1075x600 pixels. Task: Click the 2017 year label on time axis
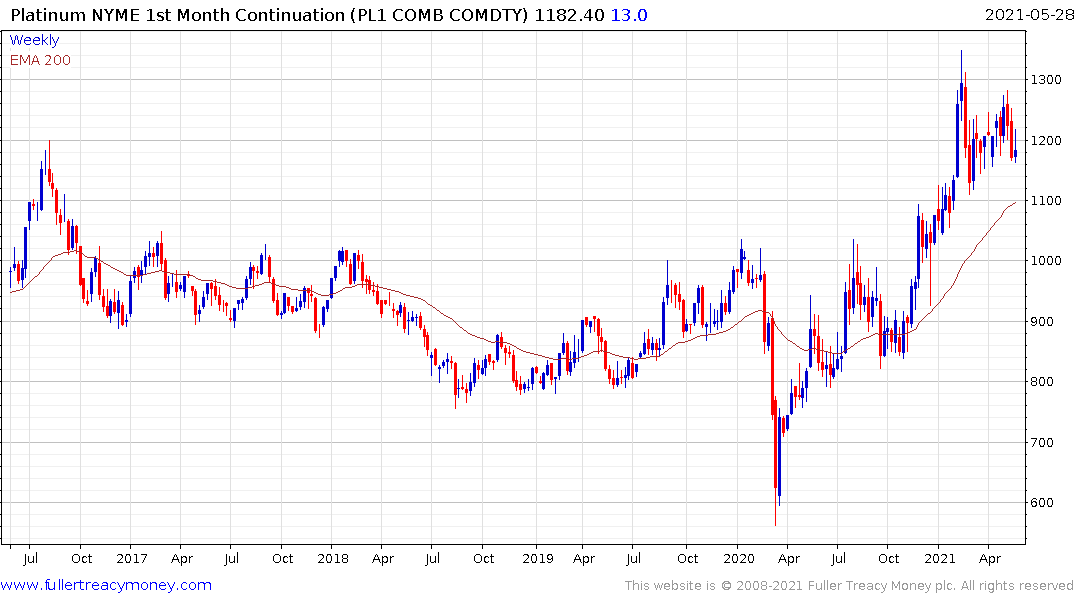point(132,558)
